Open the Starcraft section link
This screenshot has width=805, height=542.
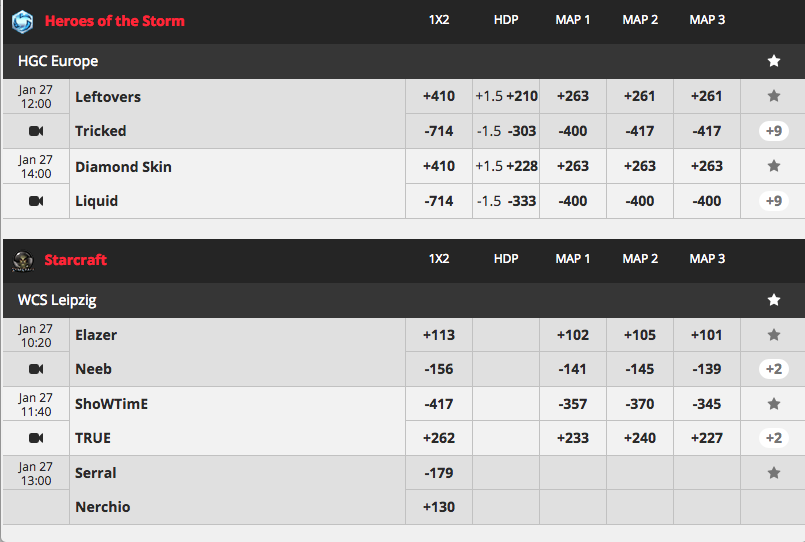point(75,260)
